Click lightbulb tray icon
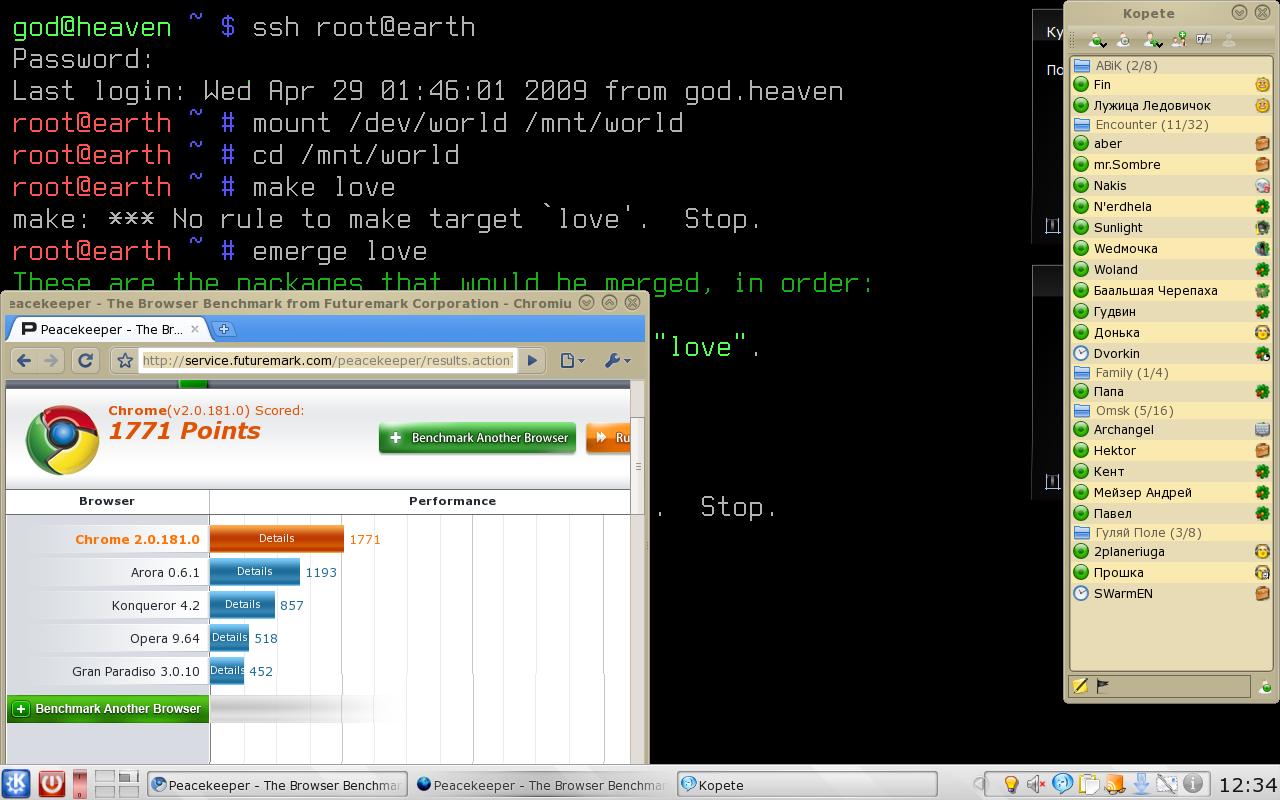1280x800 pixels. [1011, 784]
